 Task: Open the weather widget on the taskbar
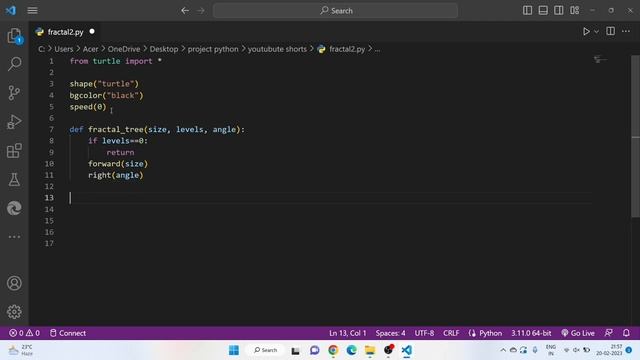pyautogui.click(x=20, y=350)
